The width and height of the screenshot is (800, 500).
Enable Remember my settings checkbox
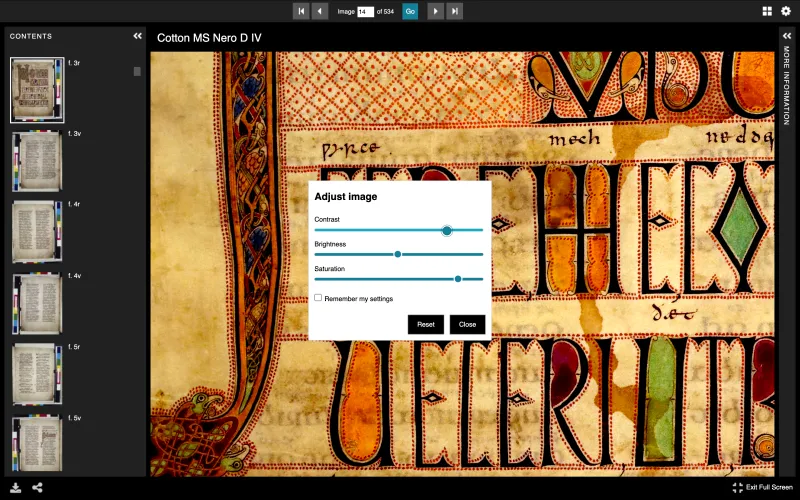tap(318, 297)
